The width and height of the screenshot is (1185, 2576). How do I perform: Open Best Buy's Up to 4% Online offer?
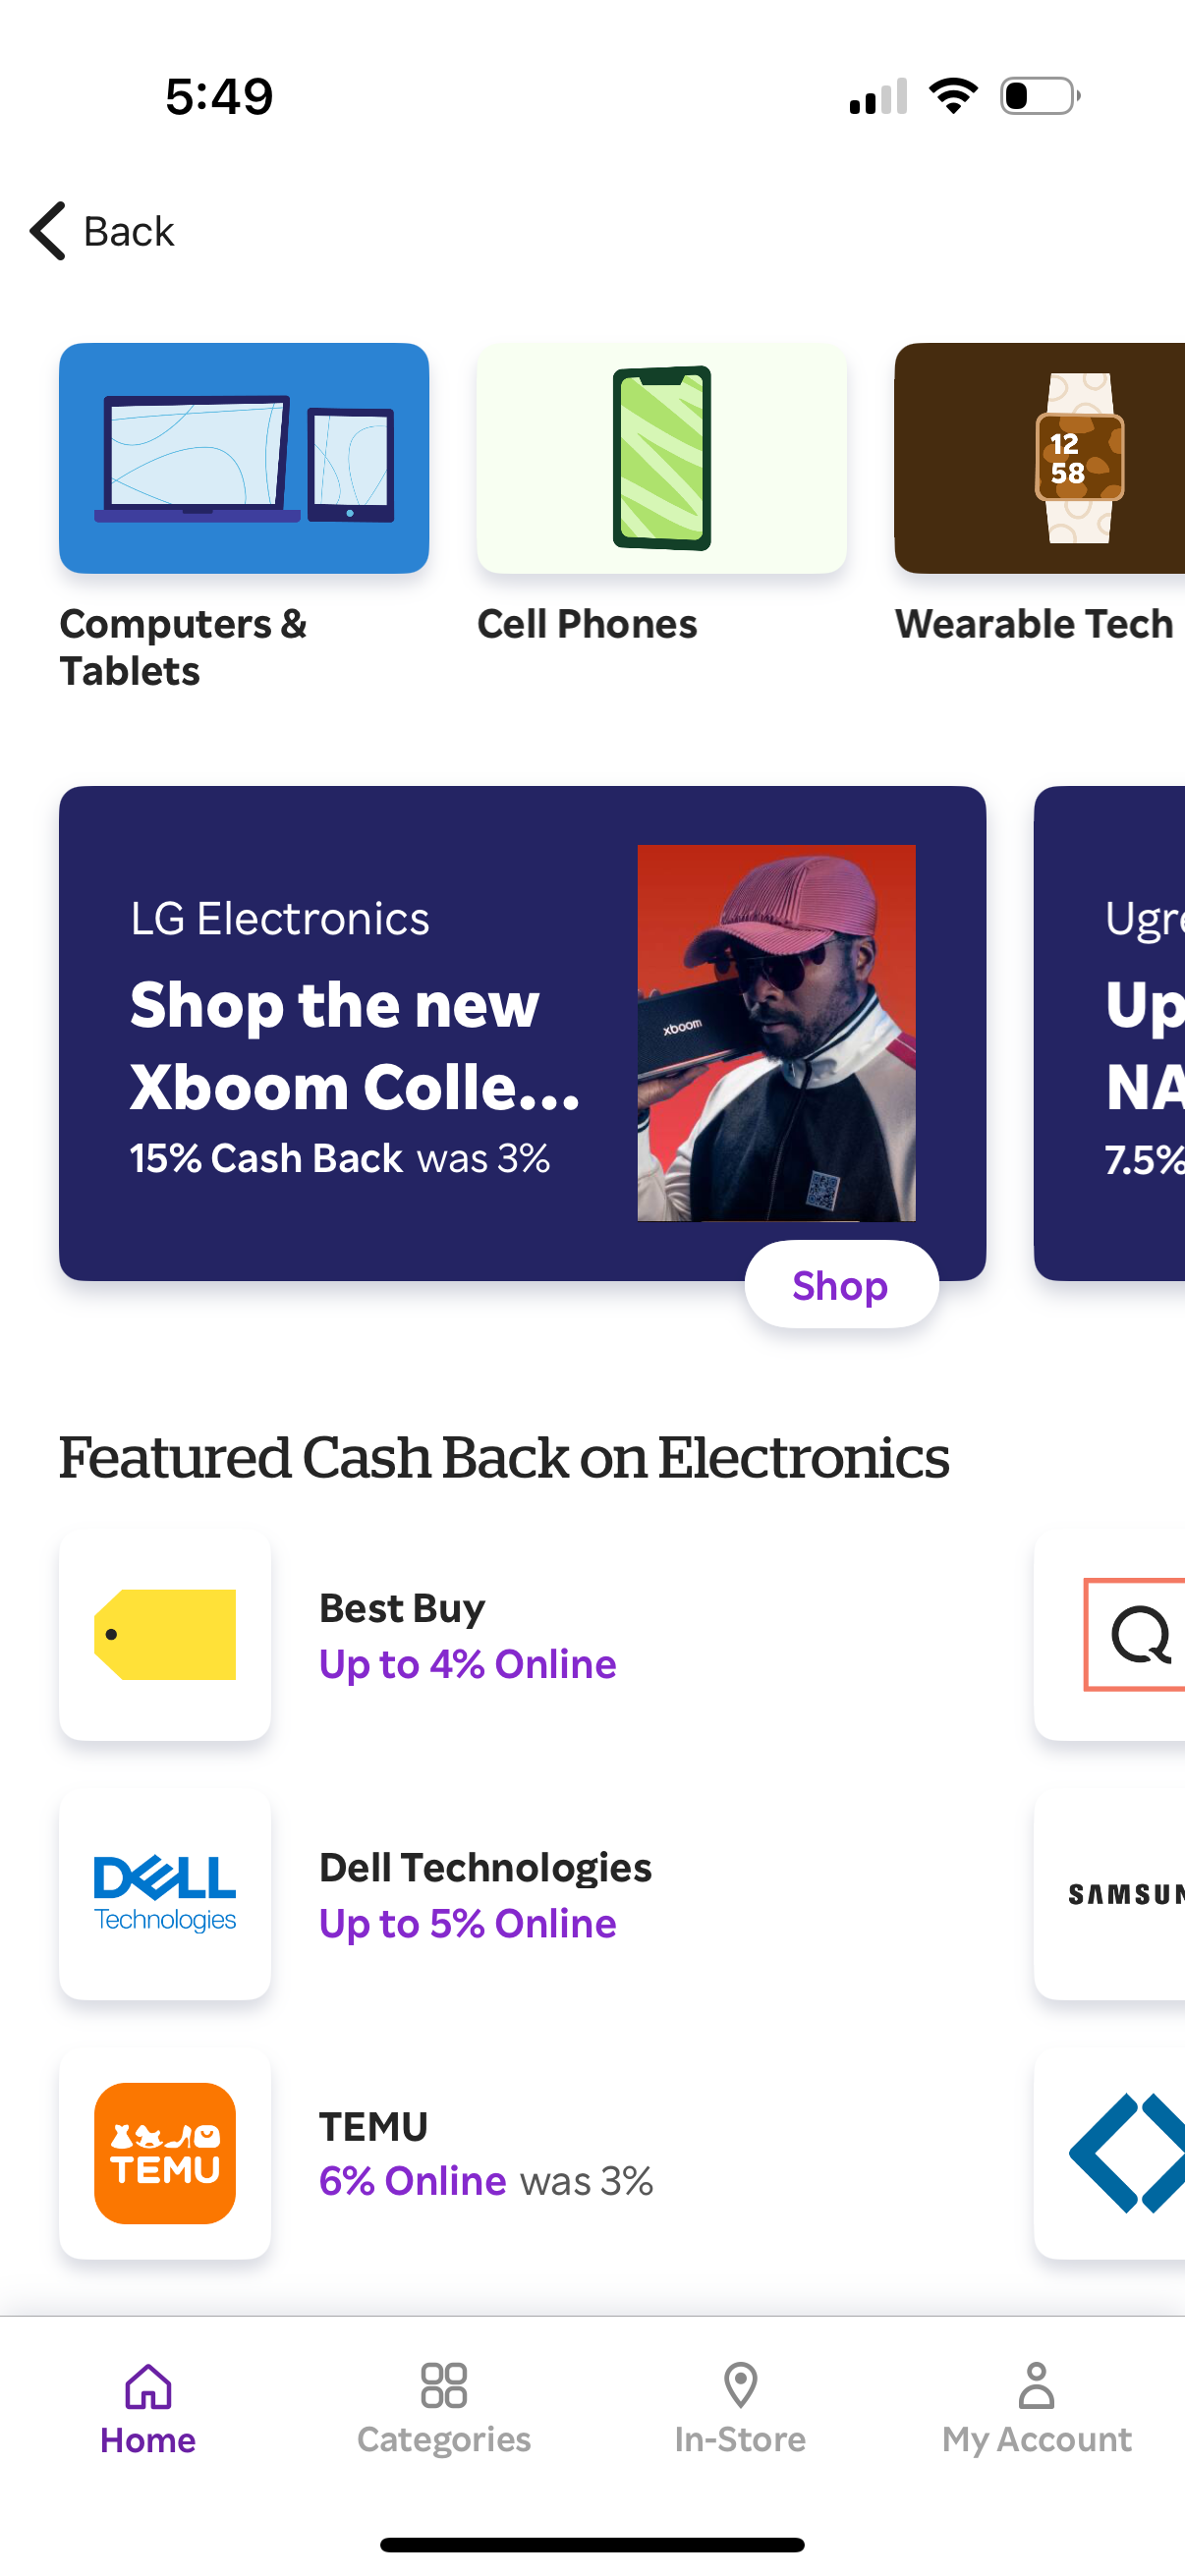466,1663
